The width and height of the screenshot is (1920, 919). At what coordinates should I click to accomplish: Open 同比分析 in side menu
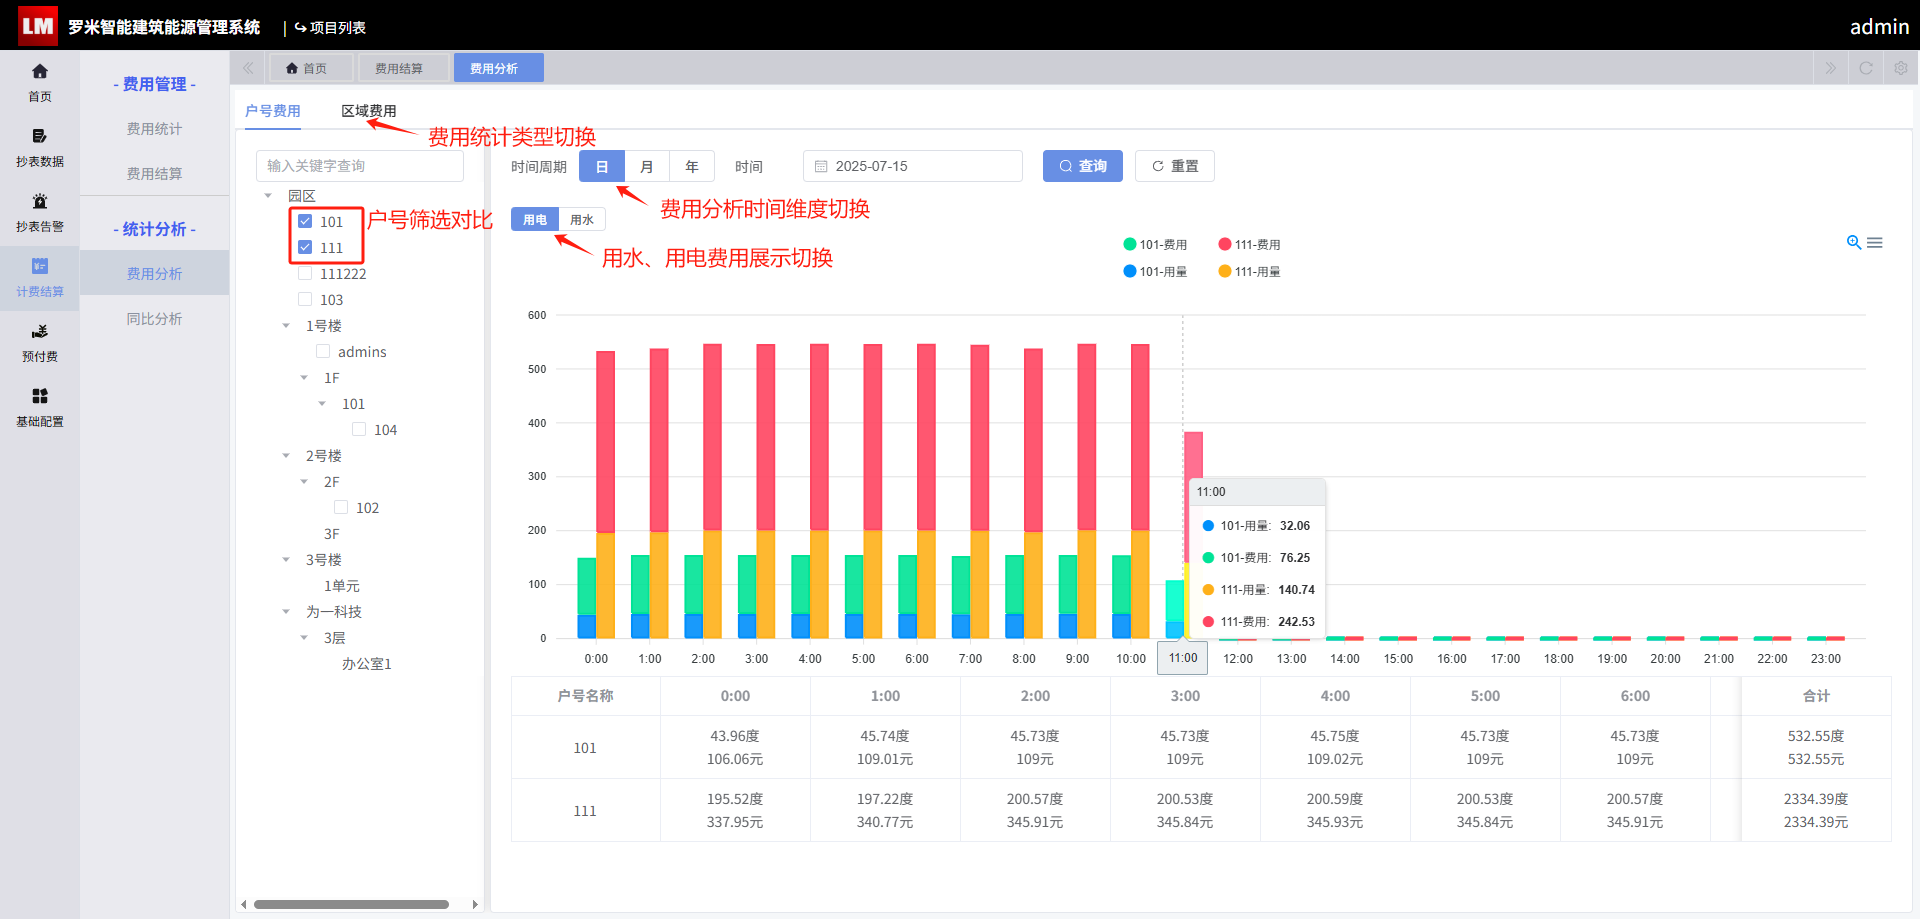coord(154,318)
